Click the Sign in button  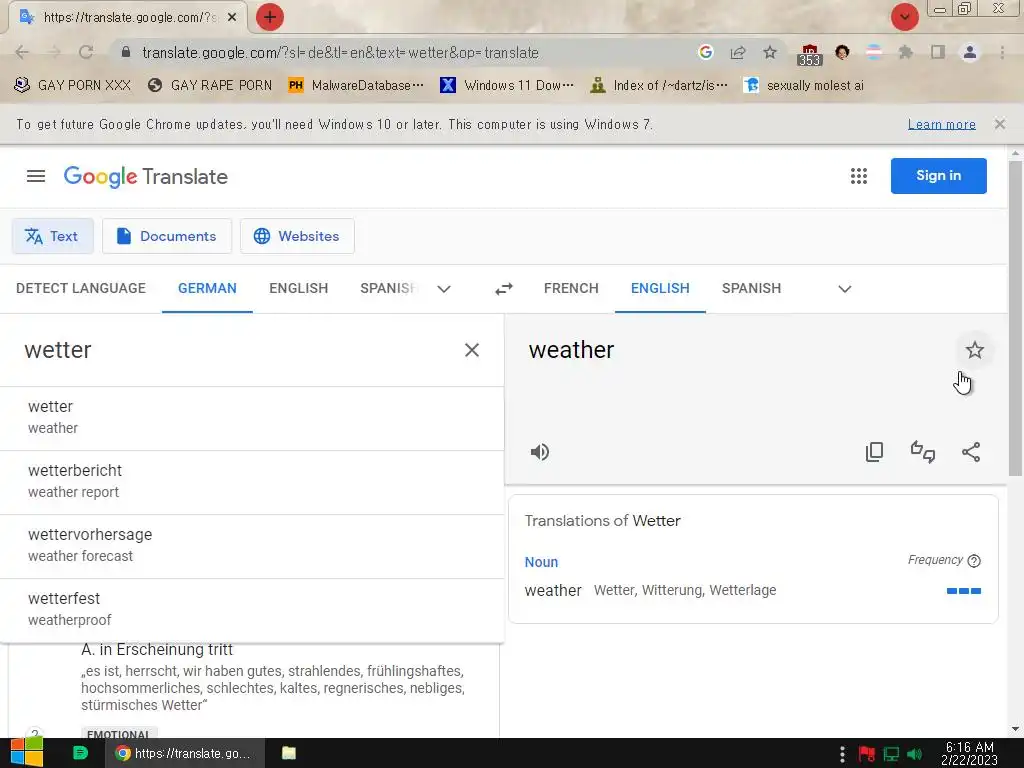[x=938, y=176]
